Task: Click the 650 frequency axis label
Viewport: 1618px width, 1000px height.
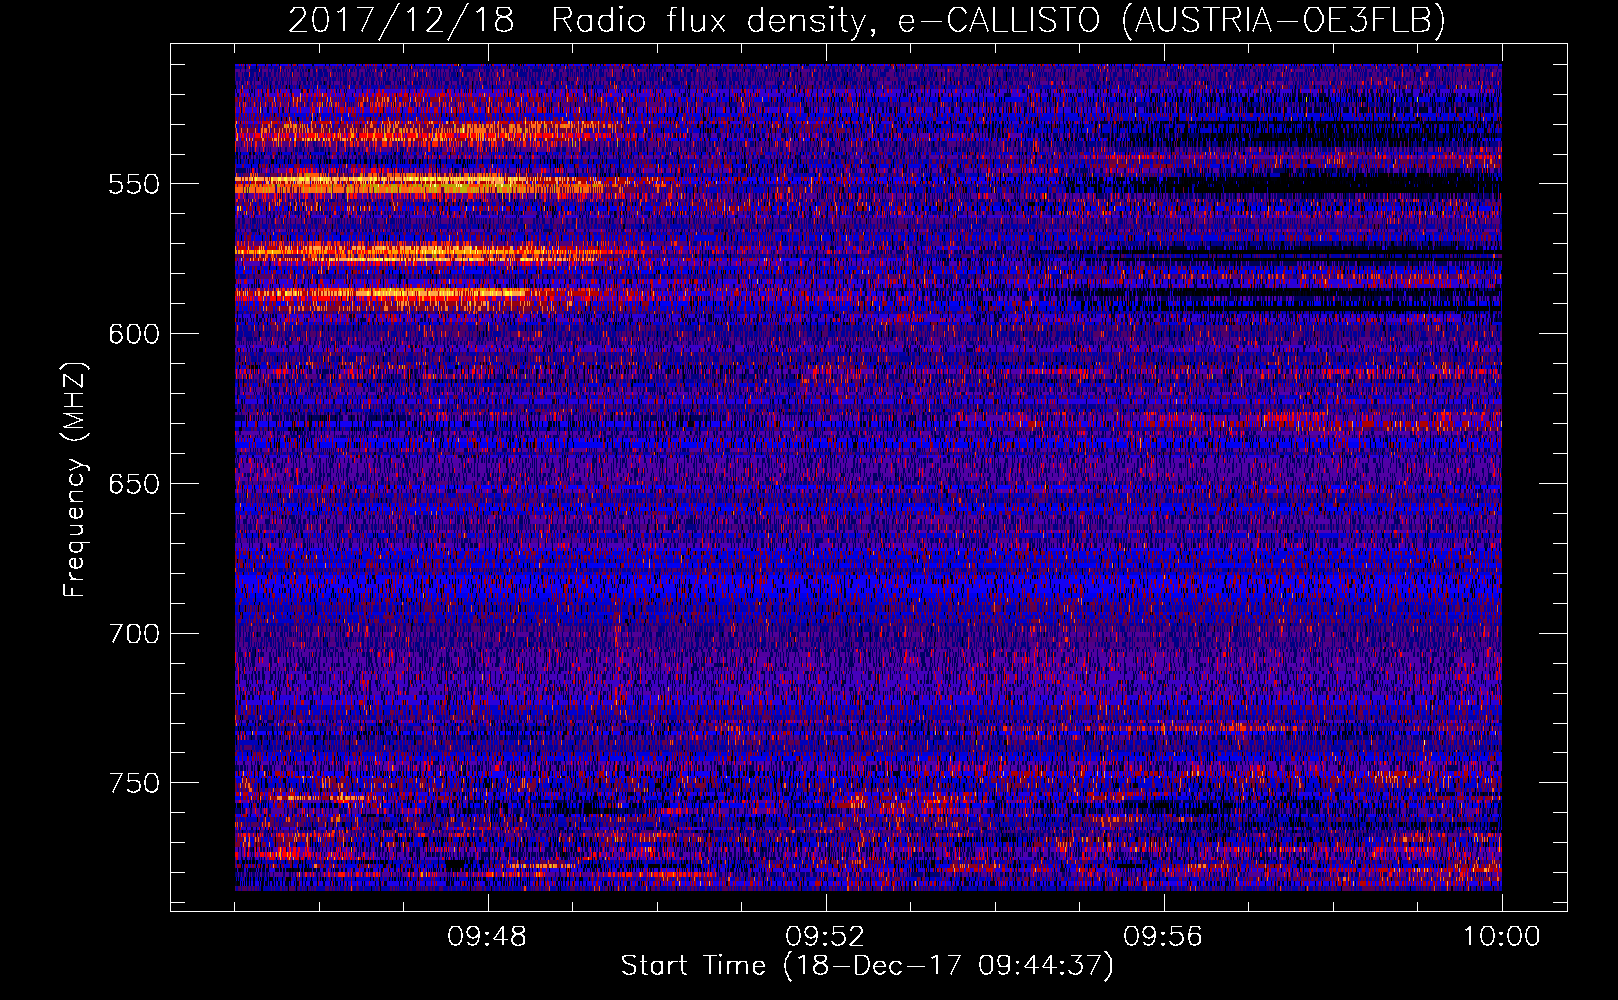Action: [134, 484]
